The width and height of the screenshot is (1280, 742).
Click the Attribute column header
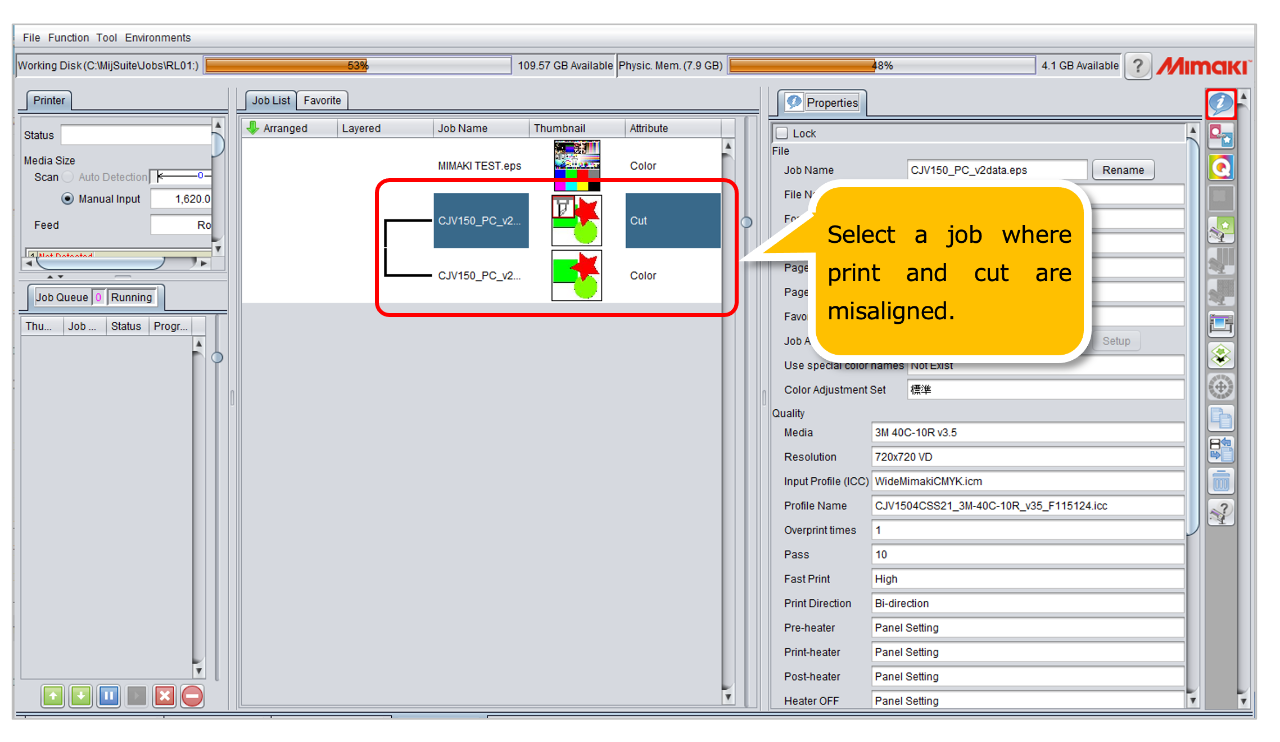pyautogui.click(x=673, y=128)
